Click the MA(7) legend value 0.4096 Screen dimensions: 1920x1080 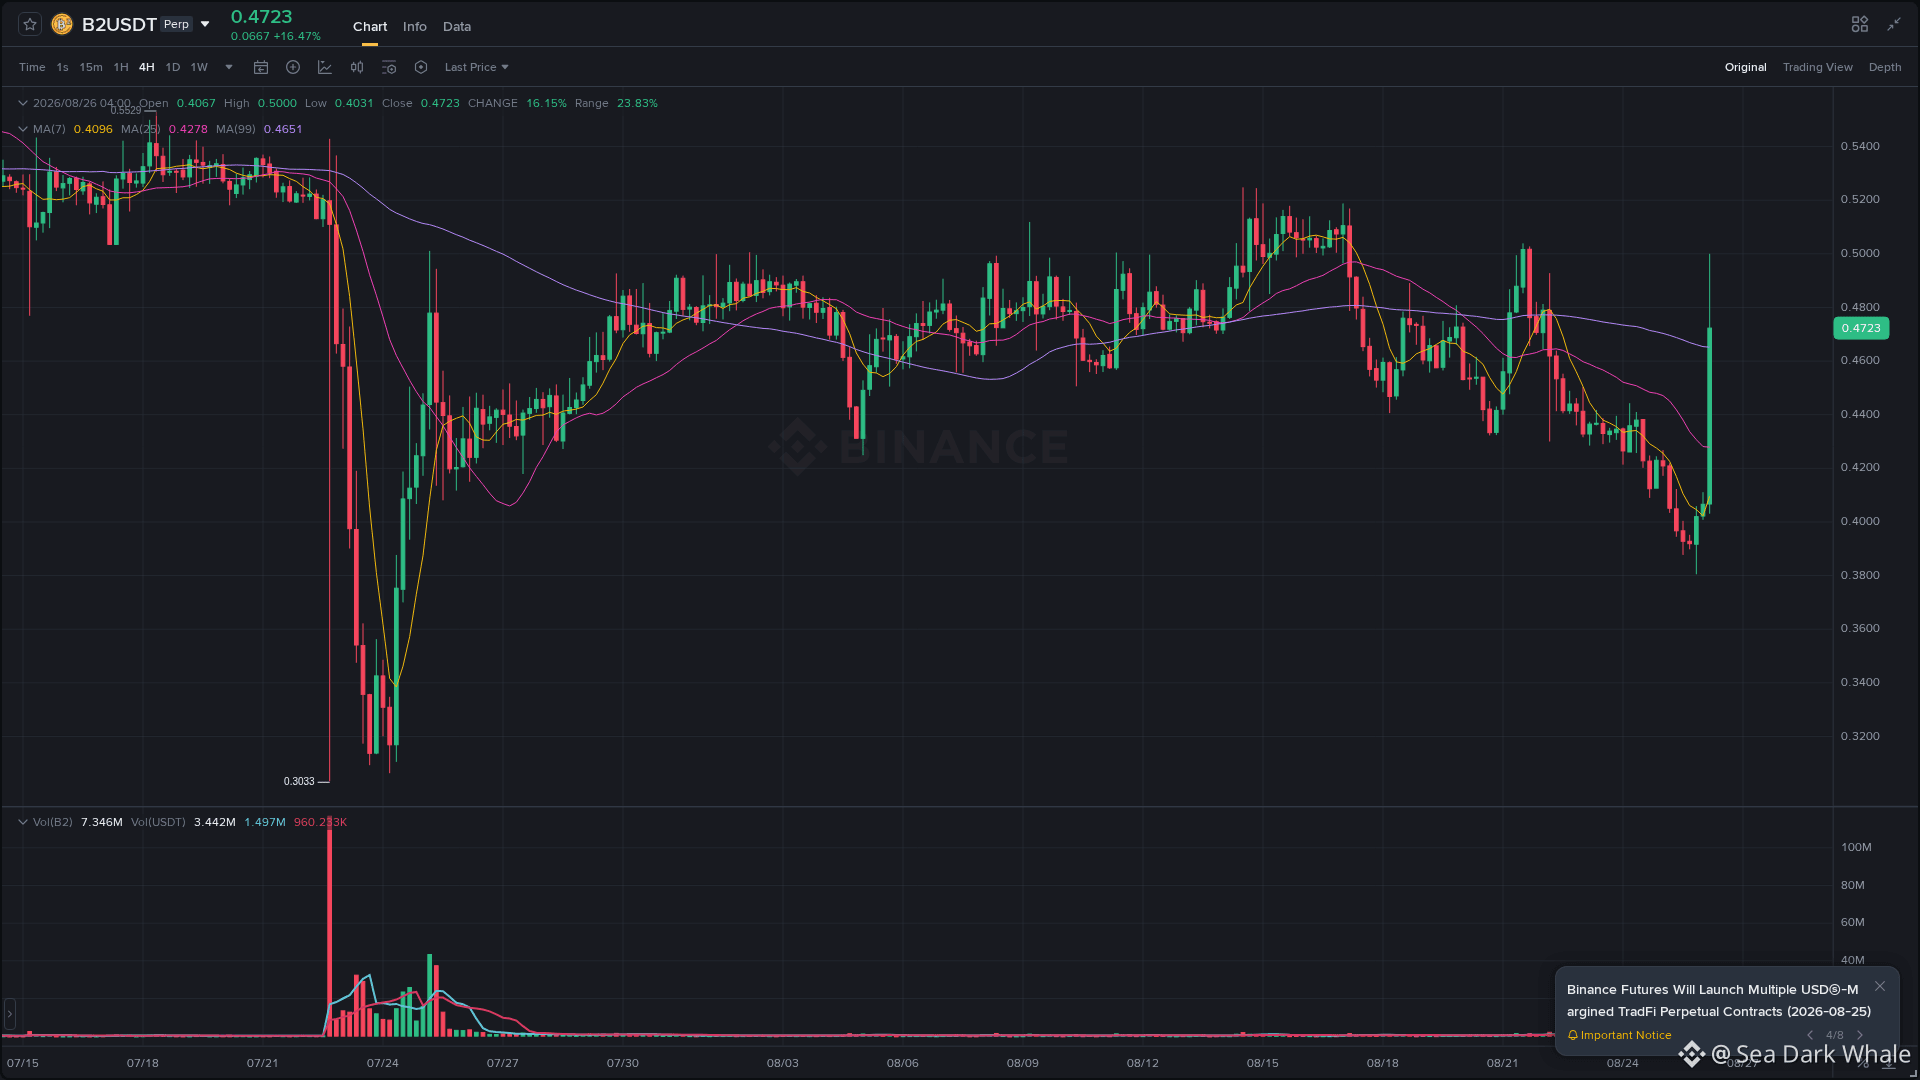click(x=93, y=129)
